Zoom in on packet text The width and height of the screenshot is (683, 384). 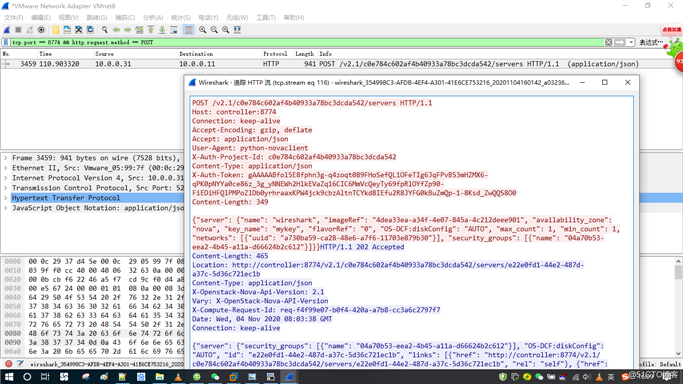pos(203,30)
